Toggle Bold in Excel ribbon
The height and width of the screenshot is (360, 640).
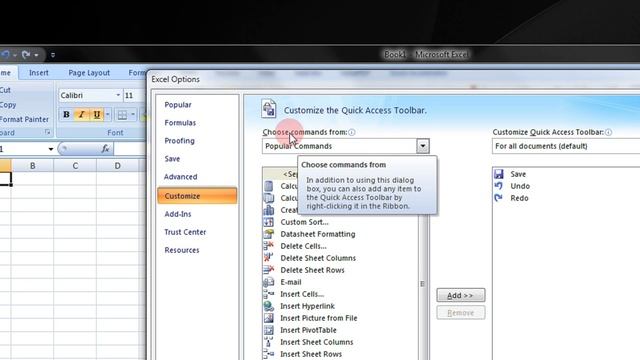click(66, 115)
